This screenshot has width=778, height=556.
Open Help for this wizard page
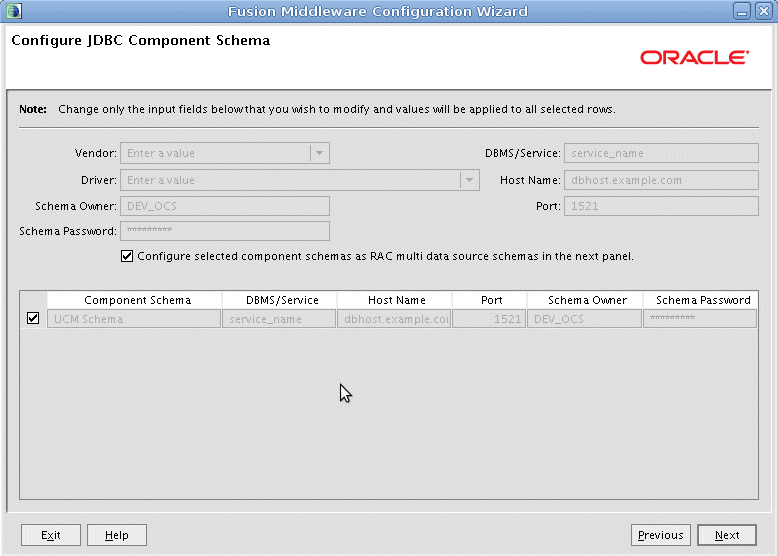pos(117,535)
